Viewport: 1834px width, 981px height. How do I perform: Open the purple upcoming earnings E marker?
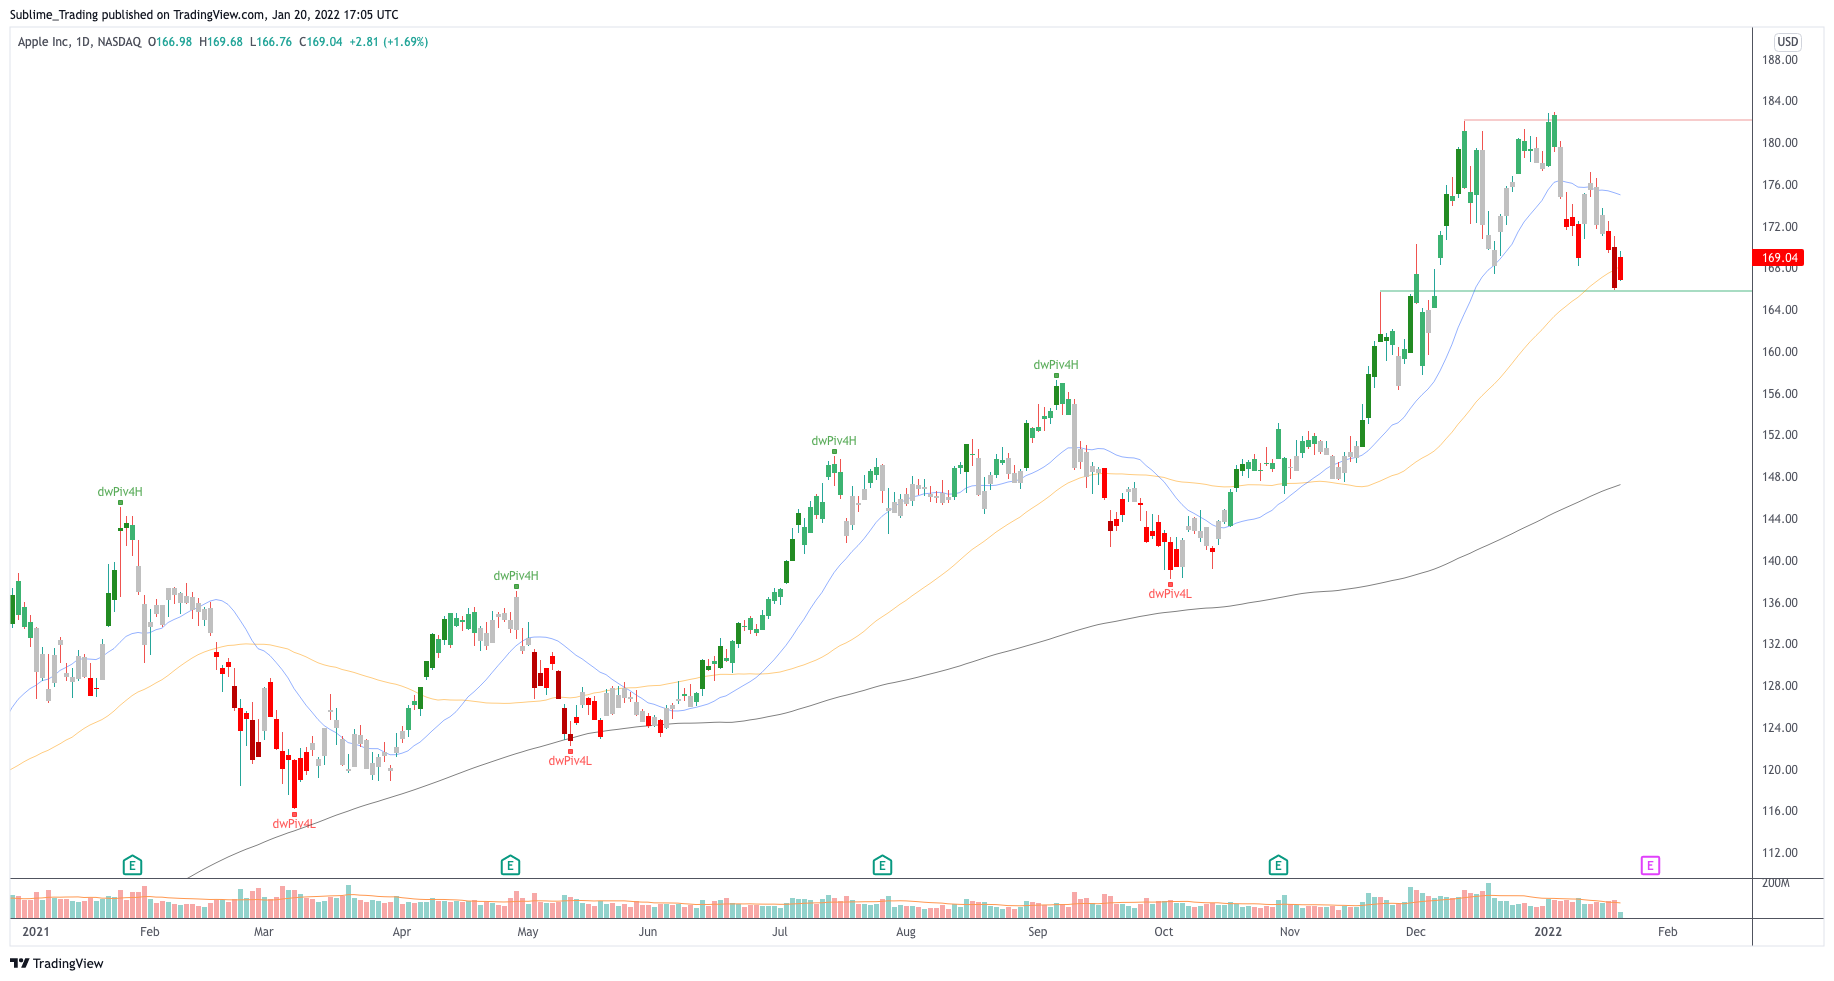1650,865
